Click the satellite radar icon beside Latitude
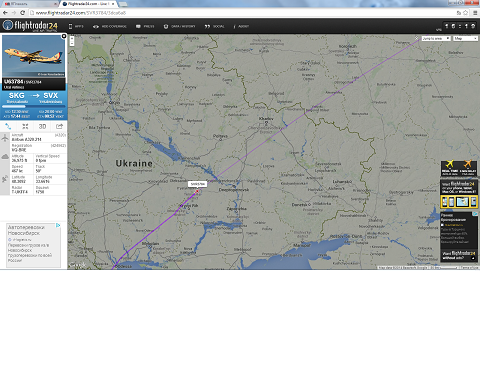 click(x=5, y=179)
